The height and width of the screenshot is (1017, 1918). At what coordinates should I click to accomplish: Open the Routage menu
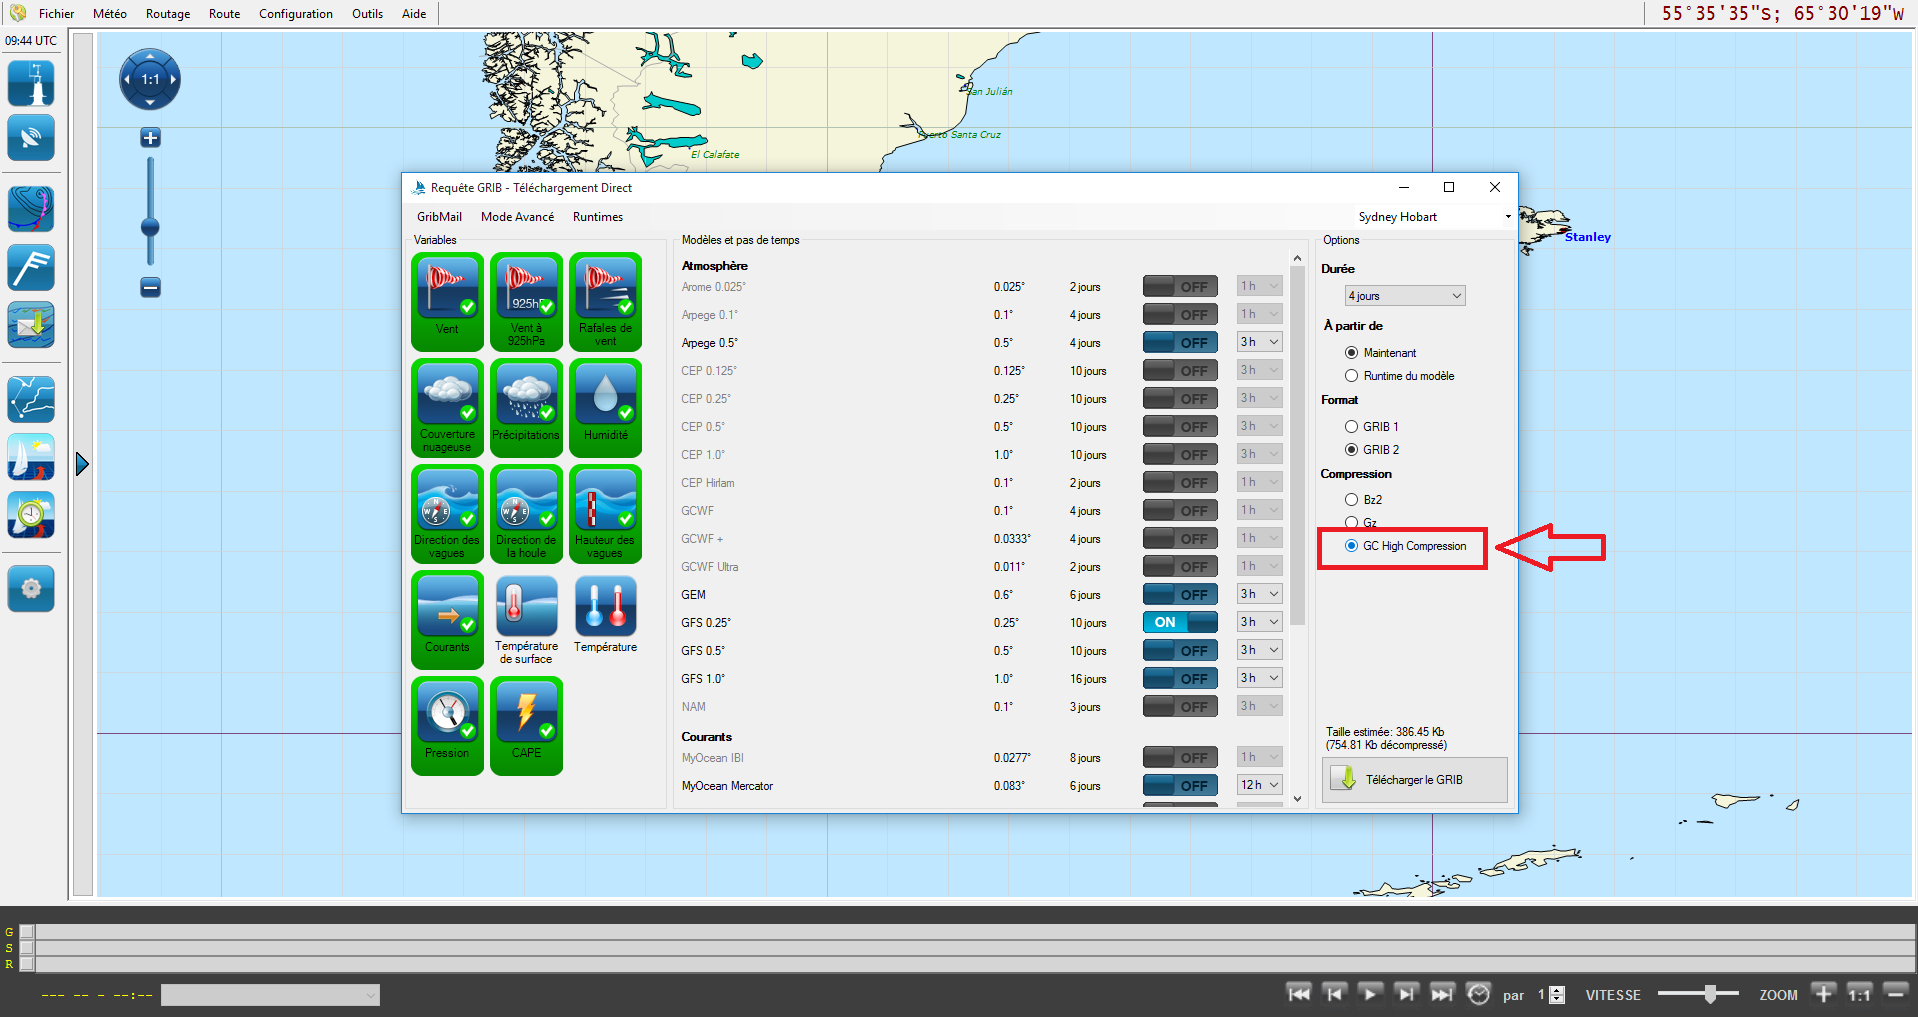pos(167,14)
